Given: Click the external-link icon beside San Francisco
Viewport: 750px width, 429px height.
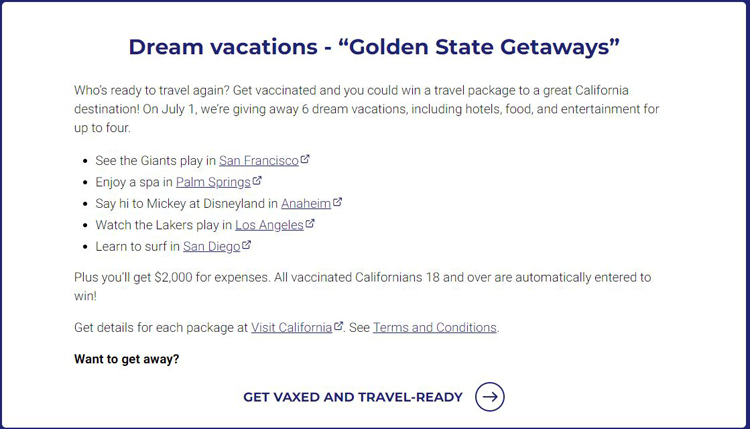Looking at the screenshot, I should click(x=305, y=159).
